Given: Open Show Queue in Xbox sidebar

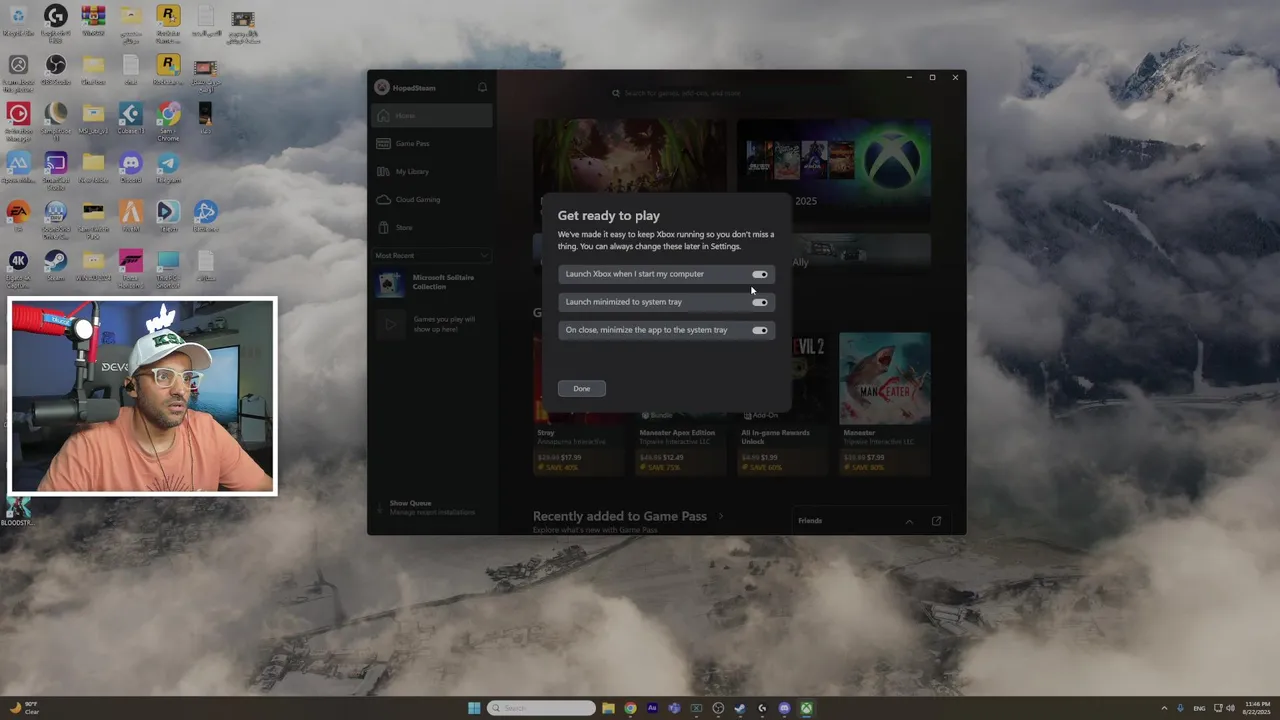Looking at the screenshot, I should click(x=432, y=507).
